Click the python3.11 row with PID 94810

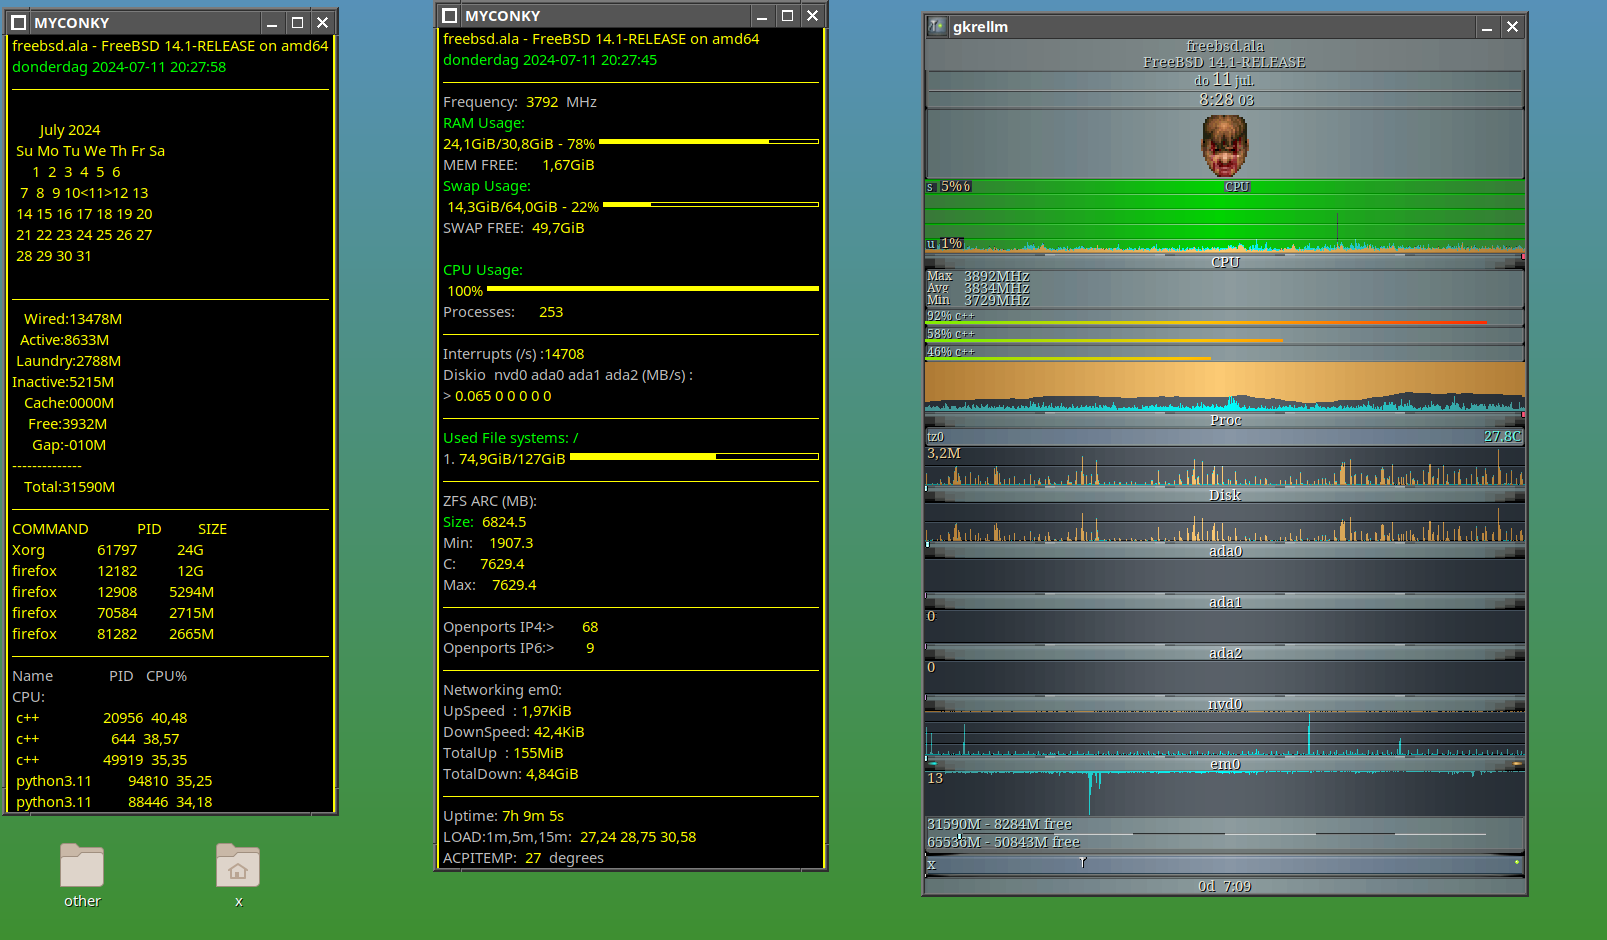(114, 781)
